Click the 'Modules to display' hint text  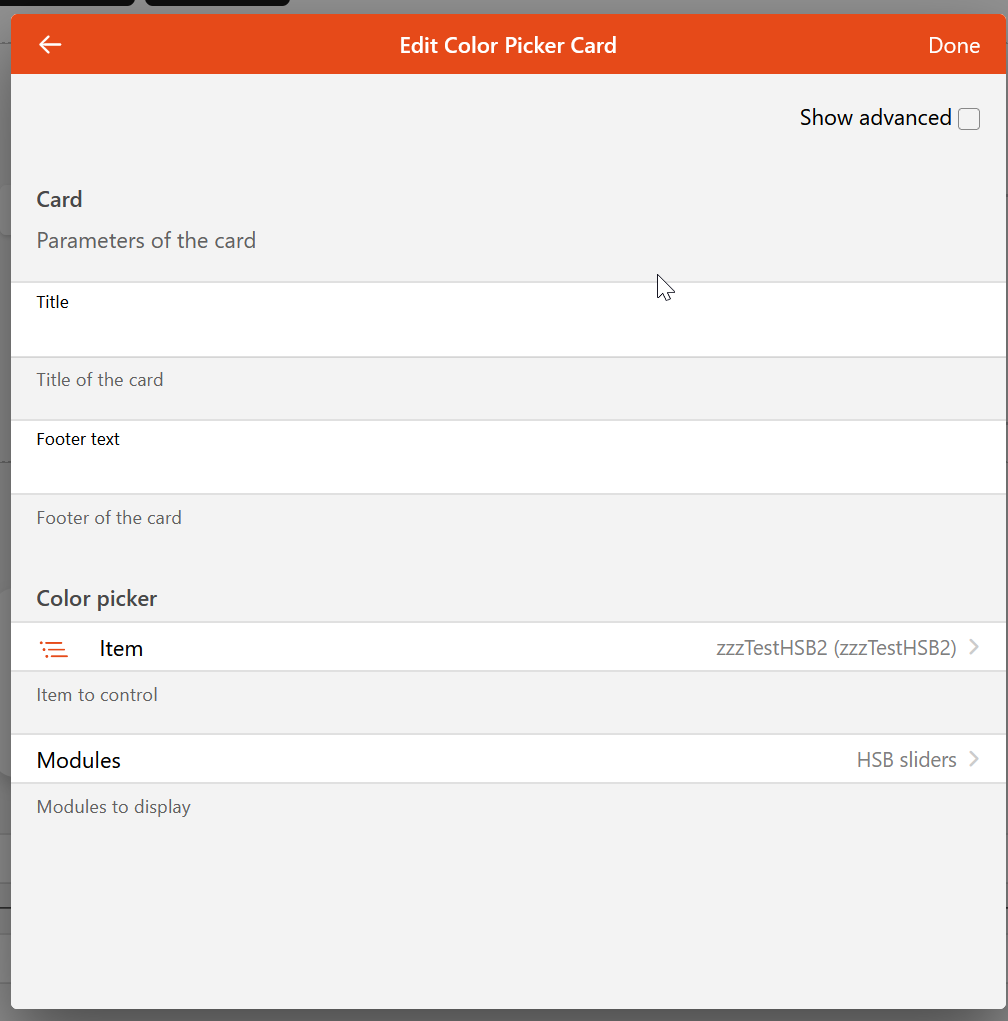[114, 807]
